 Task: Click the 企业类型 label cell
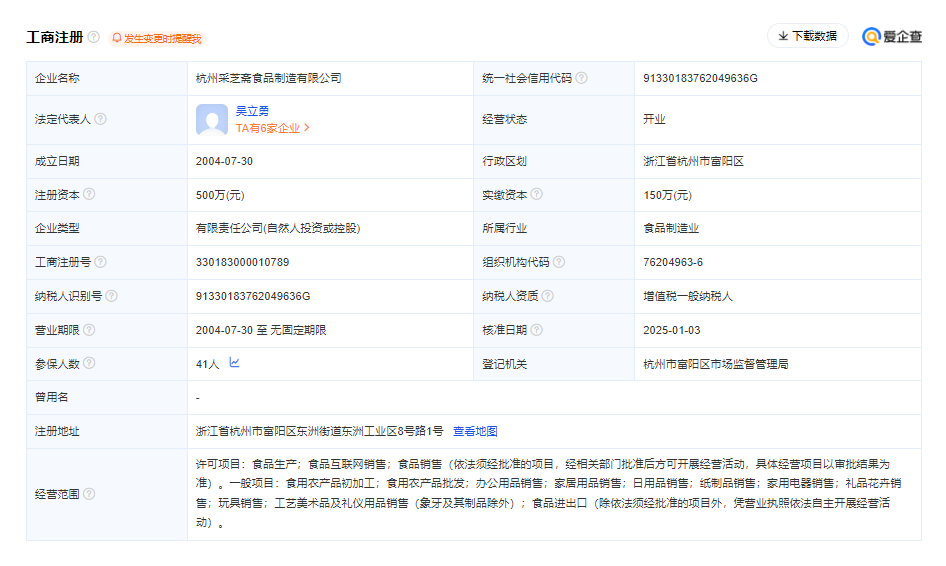click(107, 228)
